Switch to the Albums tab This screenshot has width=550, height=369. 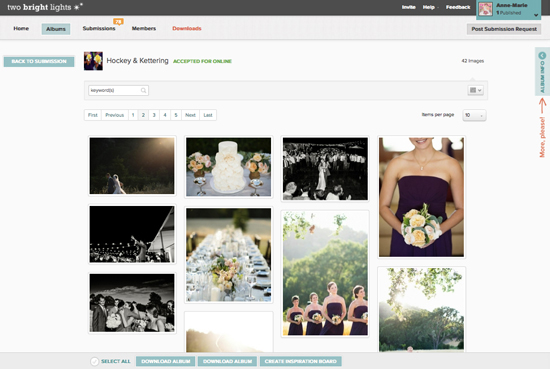click(x=56, y=29)
